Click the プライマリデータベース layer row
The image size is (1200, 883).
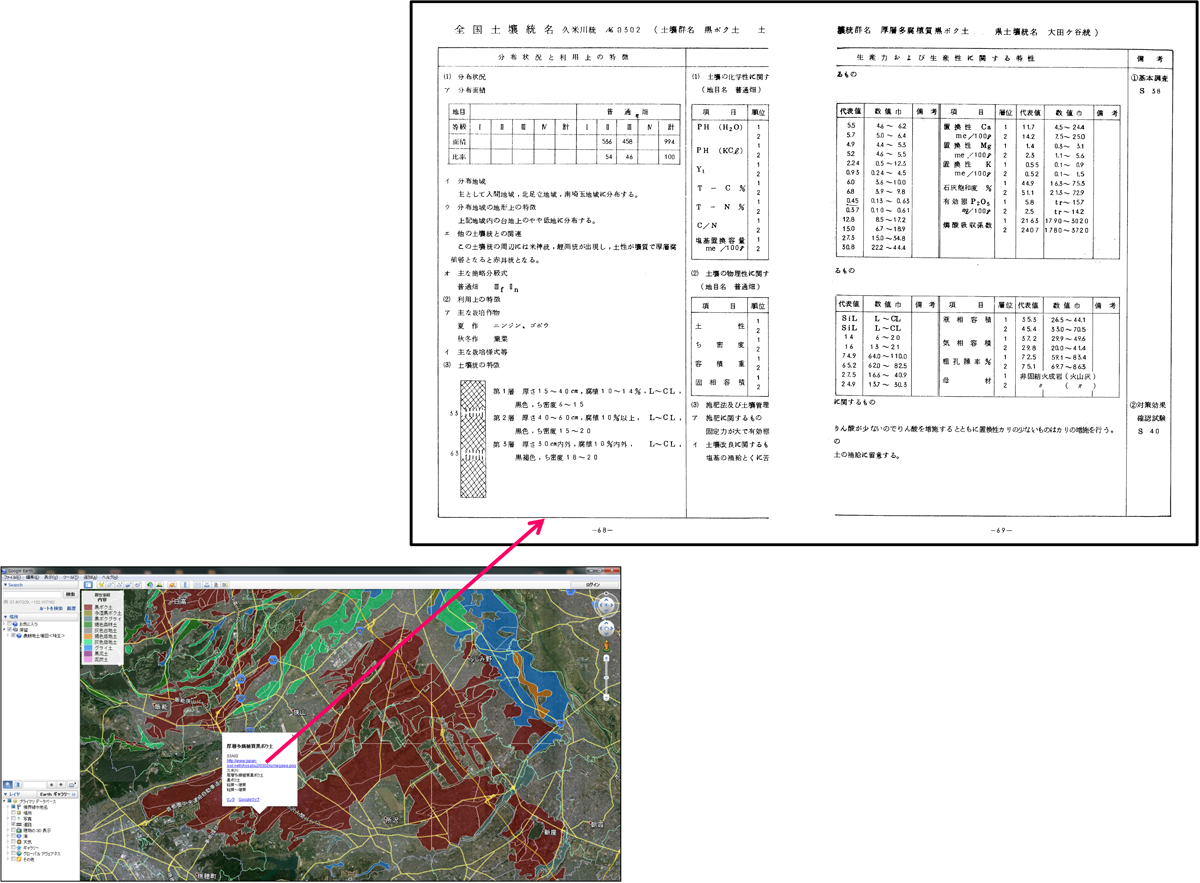point(30,802)
